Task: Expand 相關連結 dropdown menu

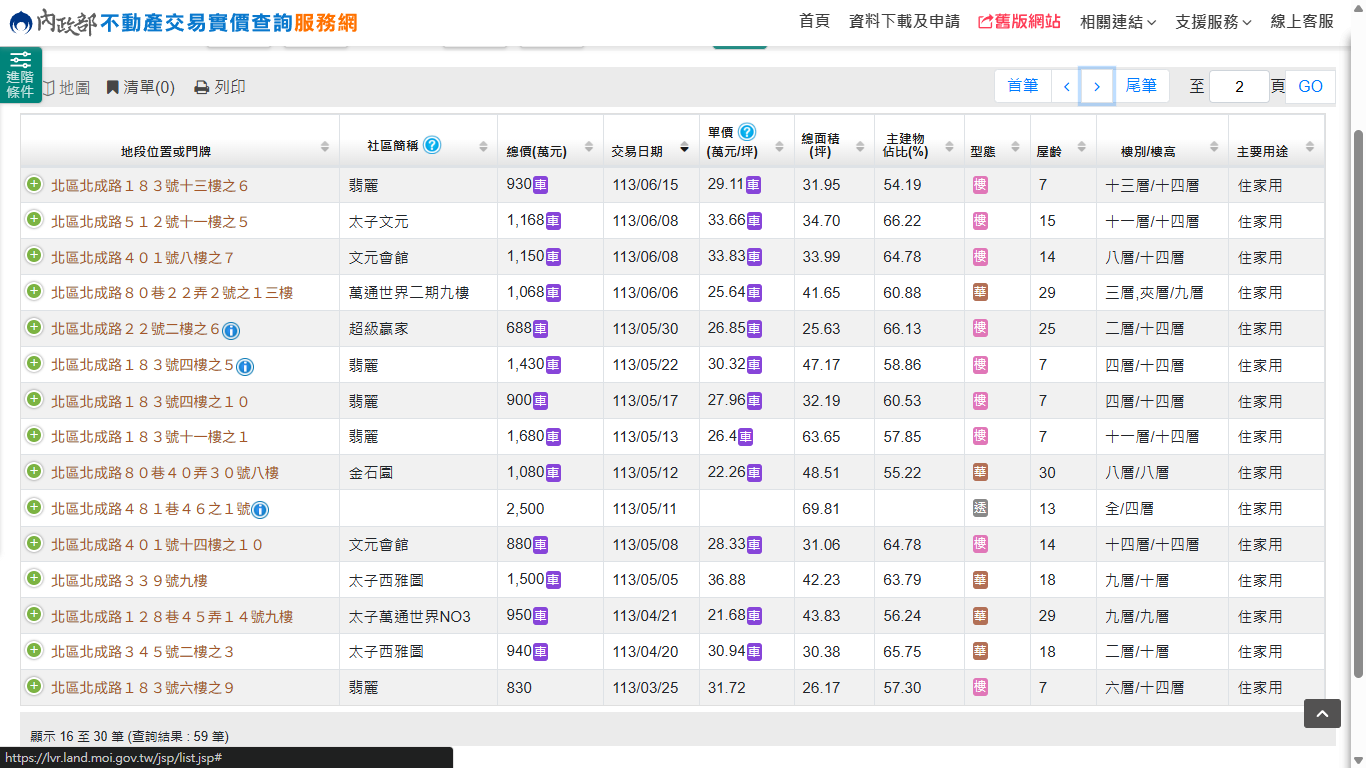Action: (x=1118, y=21)
